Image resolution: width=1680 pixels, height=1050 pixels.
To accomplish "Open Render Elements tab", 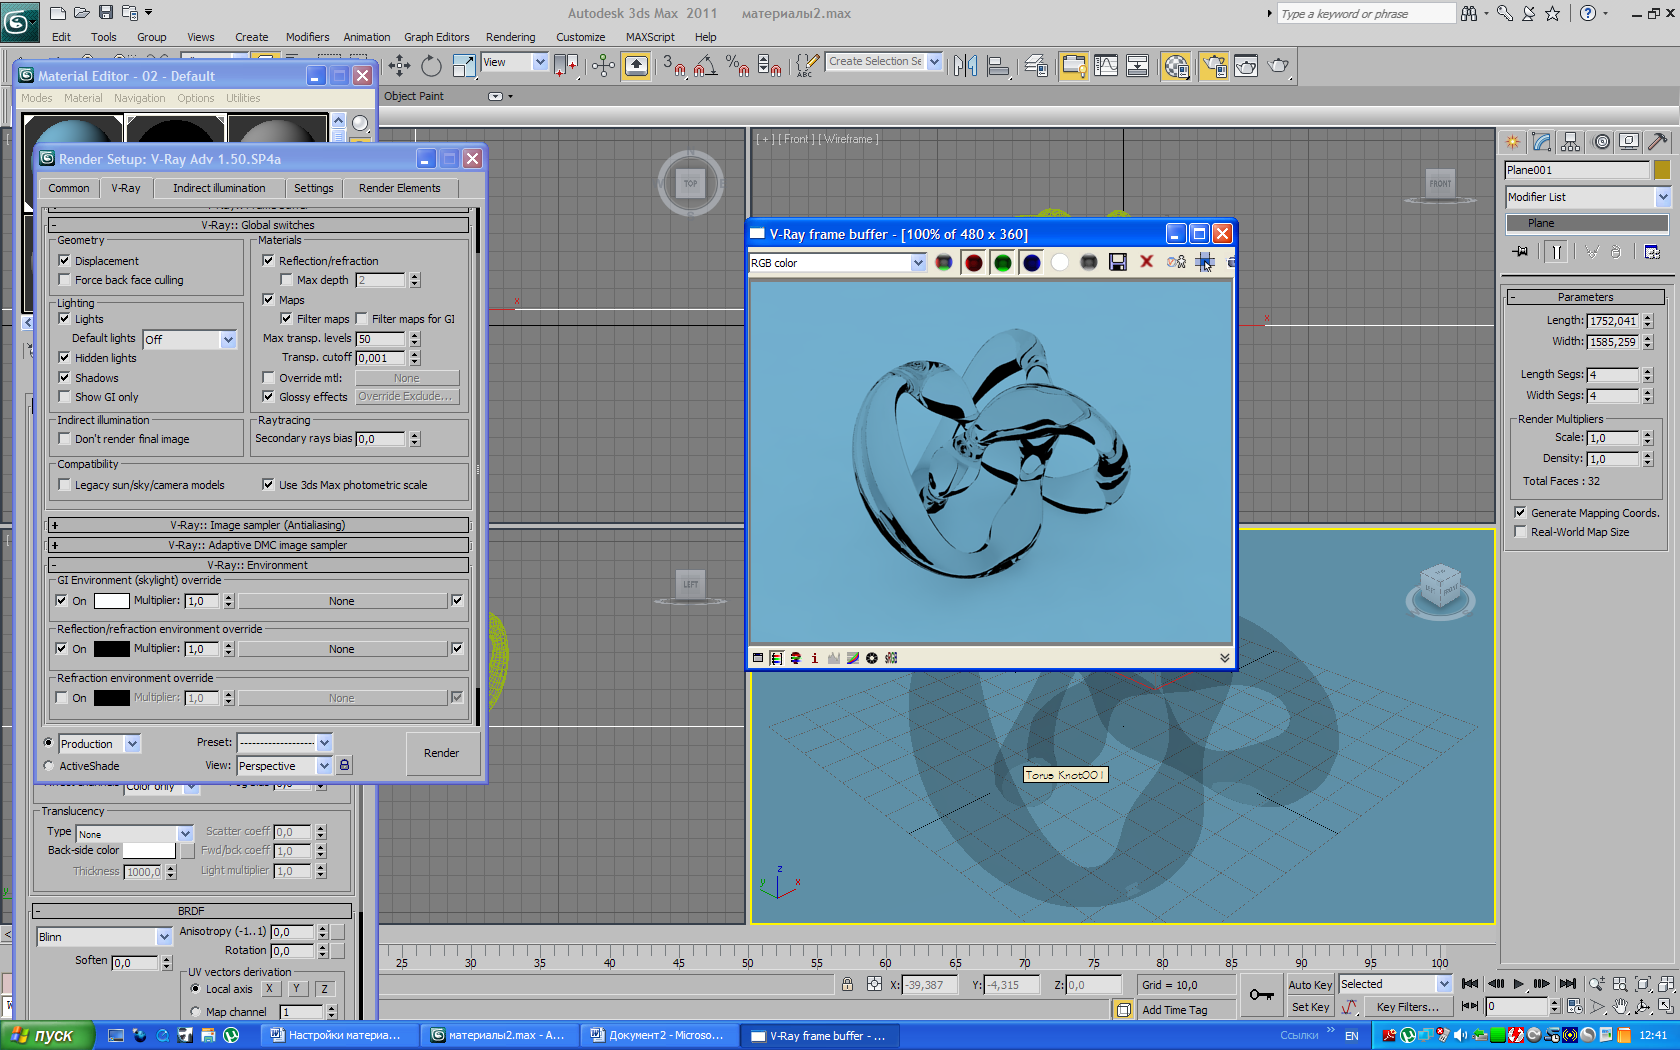I will (x=400, y=188).
